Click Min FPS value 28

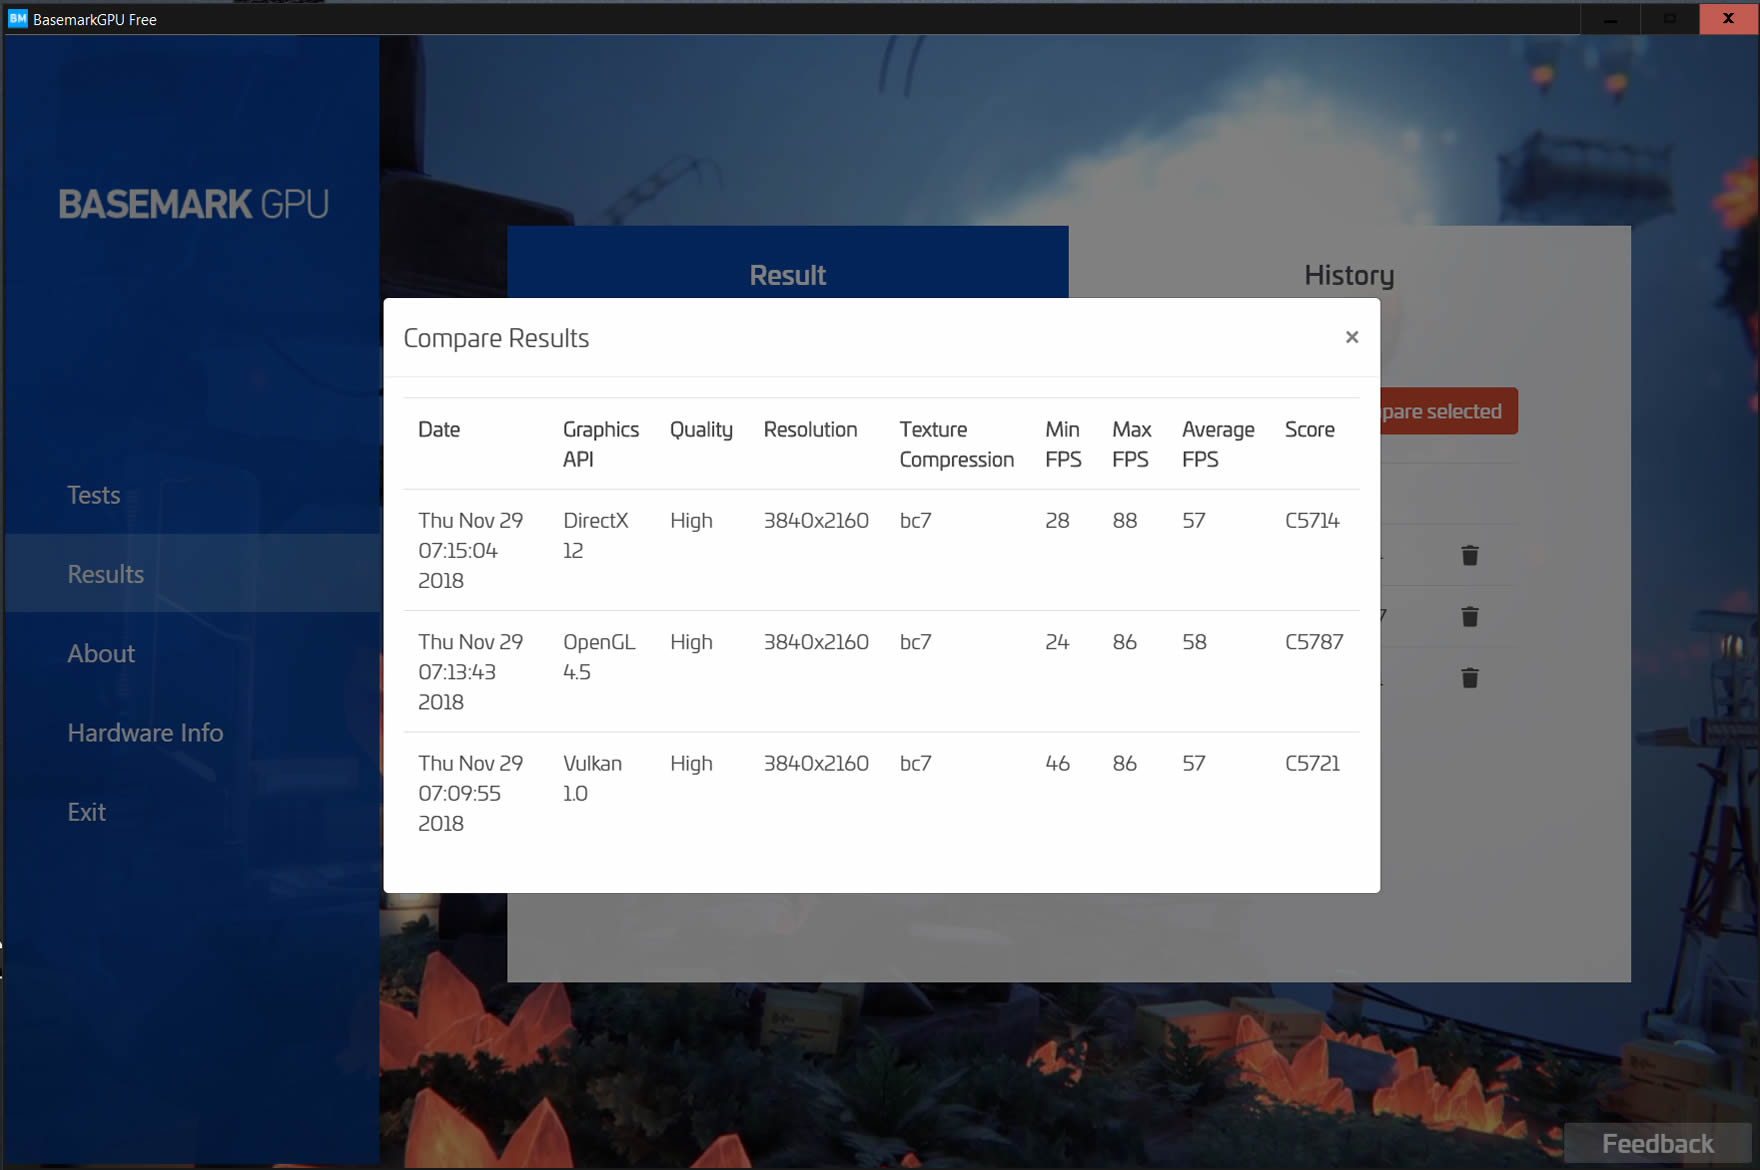1057,520
